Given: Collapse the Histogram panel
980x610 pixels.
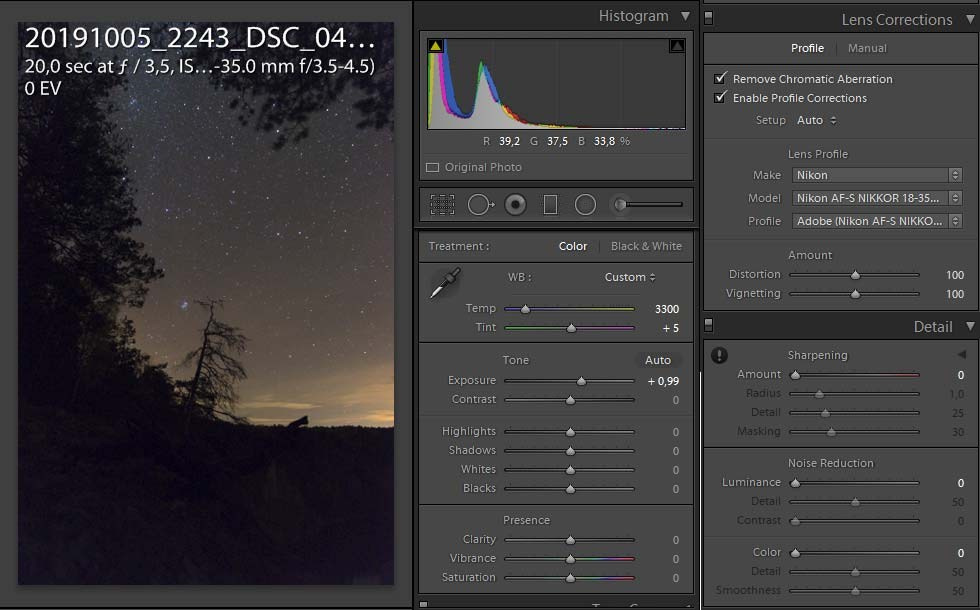Looking at the screenshot, I should (x=684, y=16).
